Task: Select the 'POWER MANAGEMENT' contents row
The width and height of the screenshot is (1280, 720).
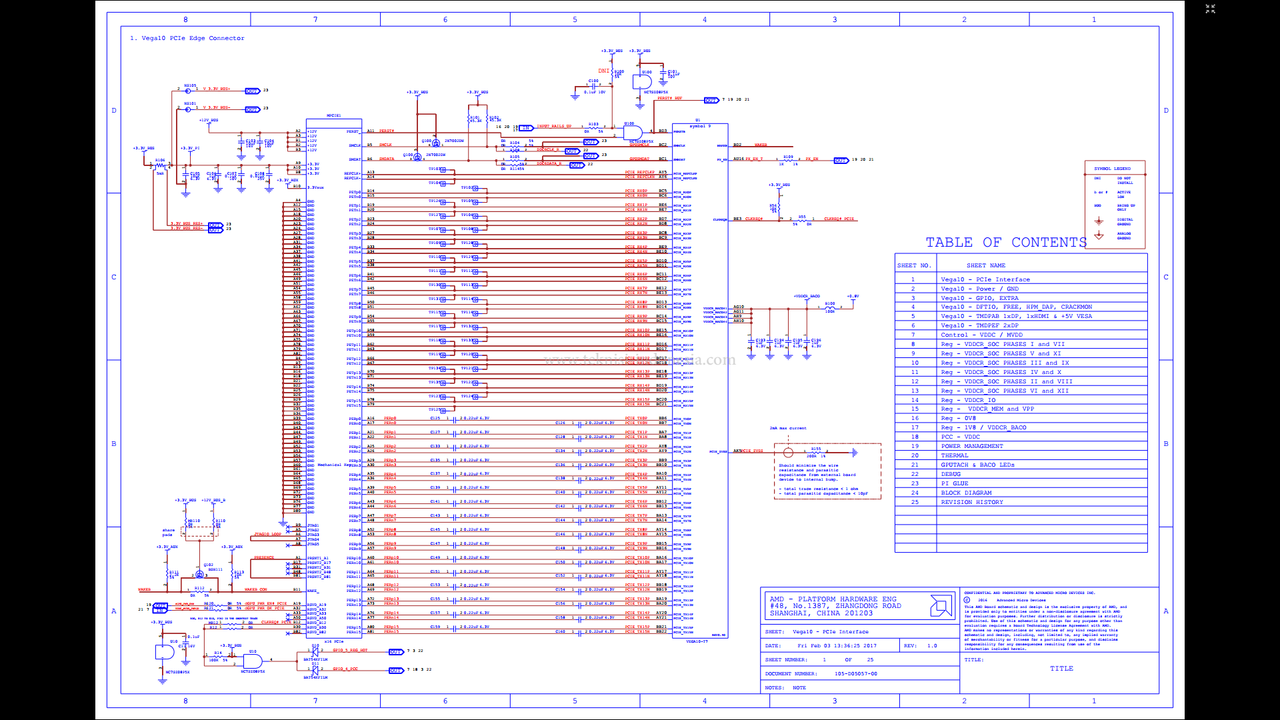Action: pos(1021,446)
